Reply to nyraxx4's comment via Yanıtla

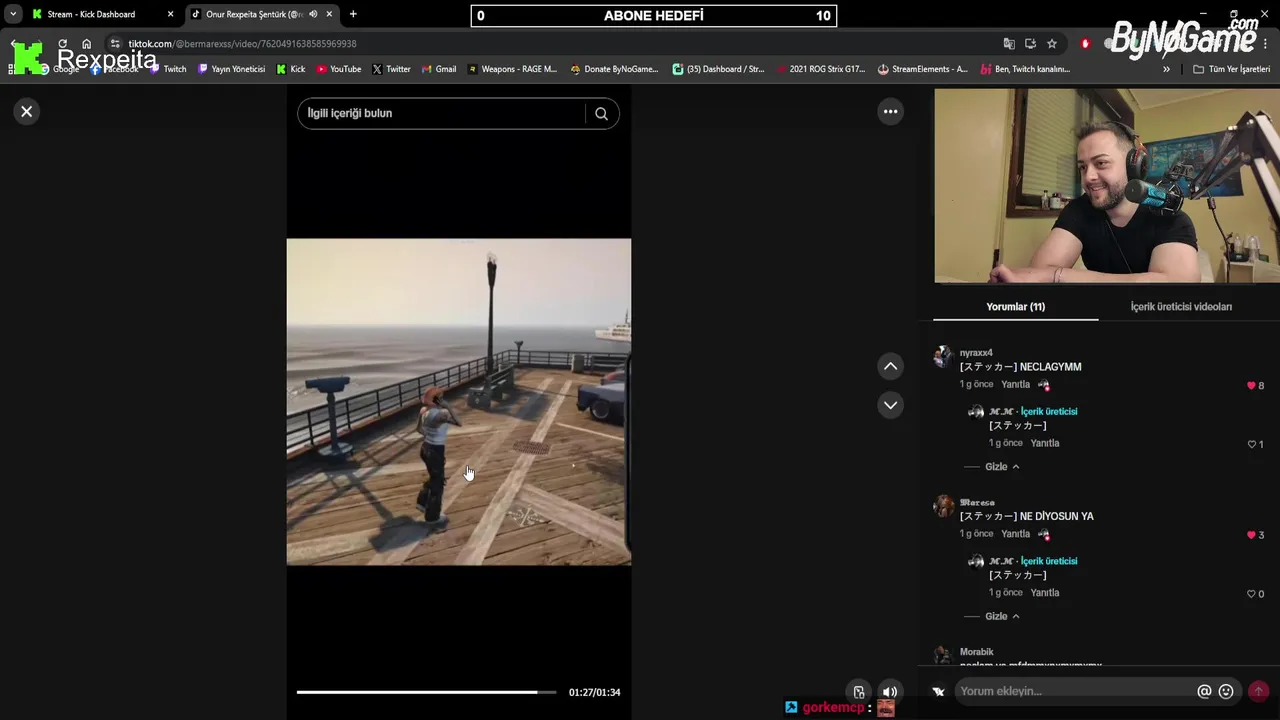[1015, 385]
